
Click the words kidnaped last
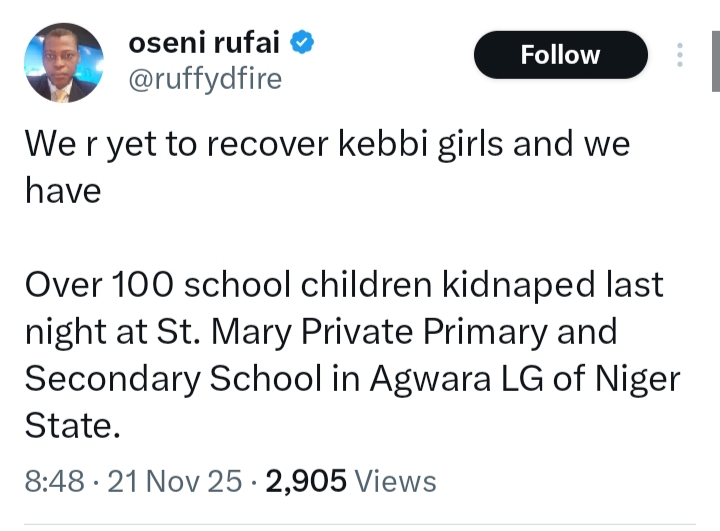[x=561, y=285]
